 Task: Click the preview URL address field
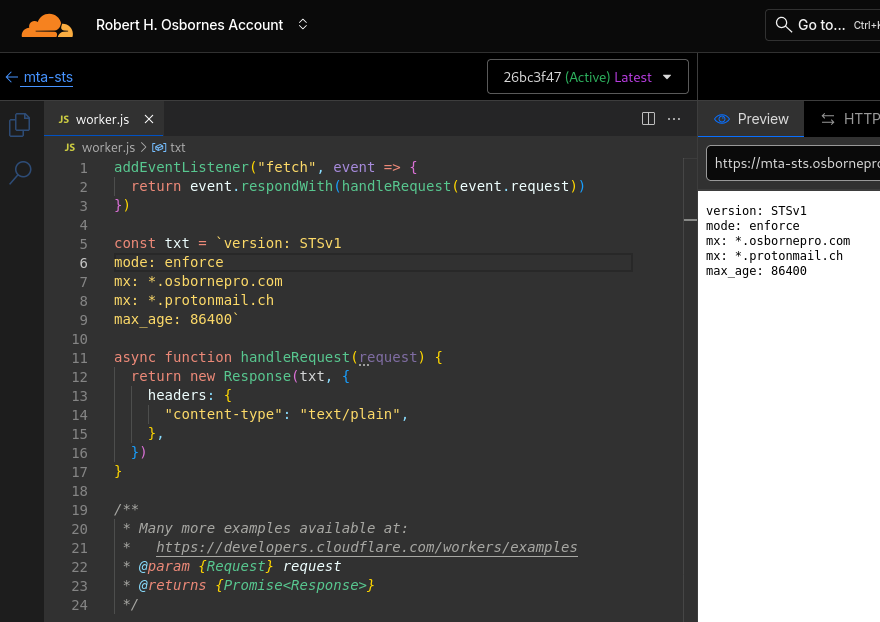click(x=800, y=162)
